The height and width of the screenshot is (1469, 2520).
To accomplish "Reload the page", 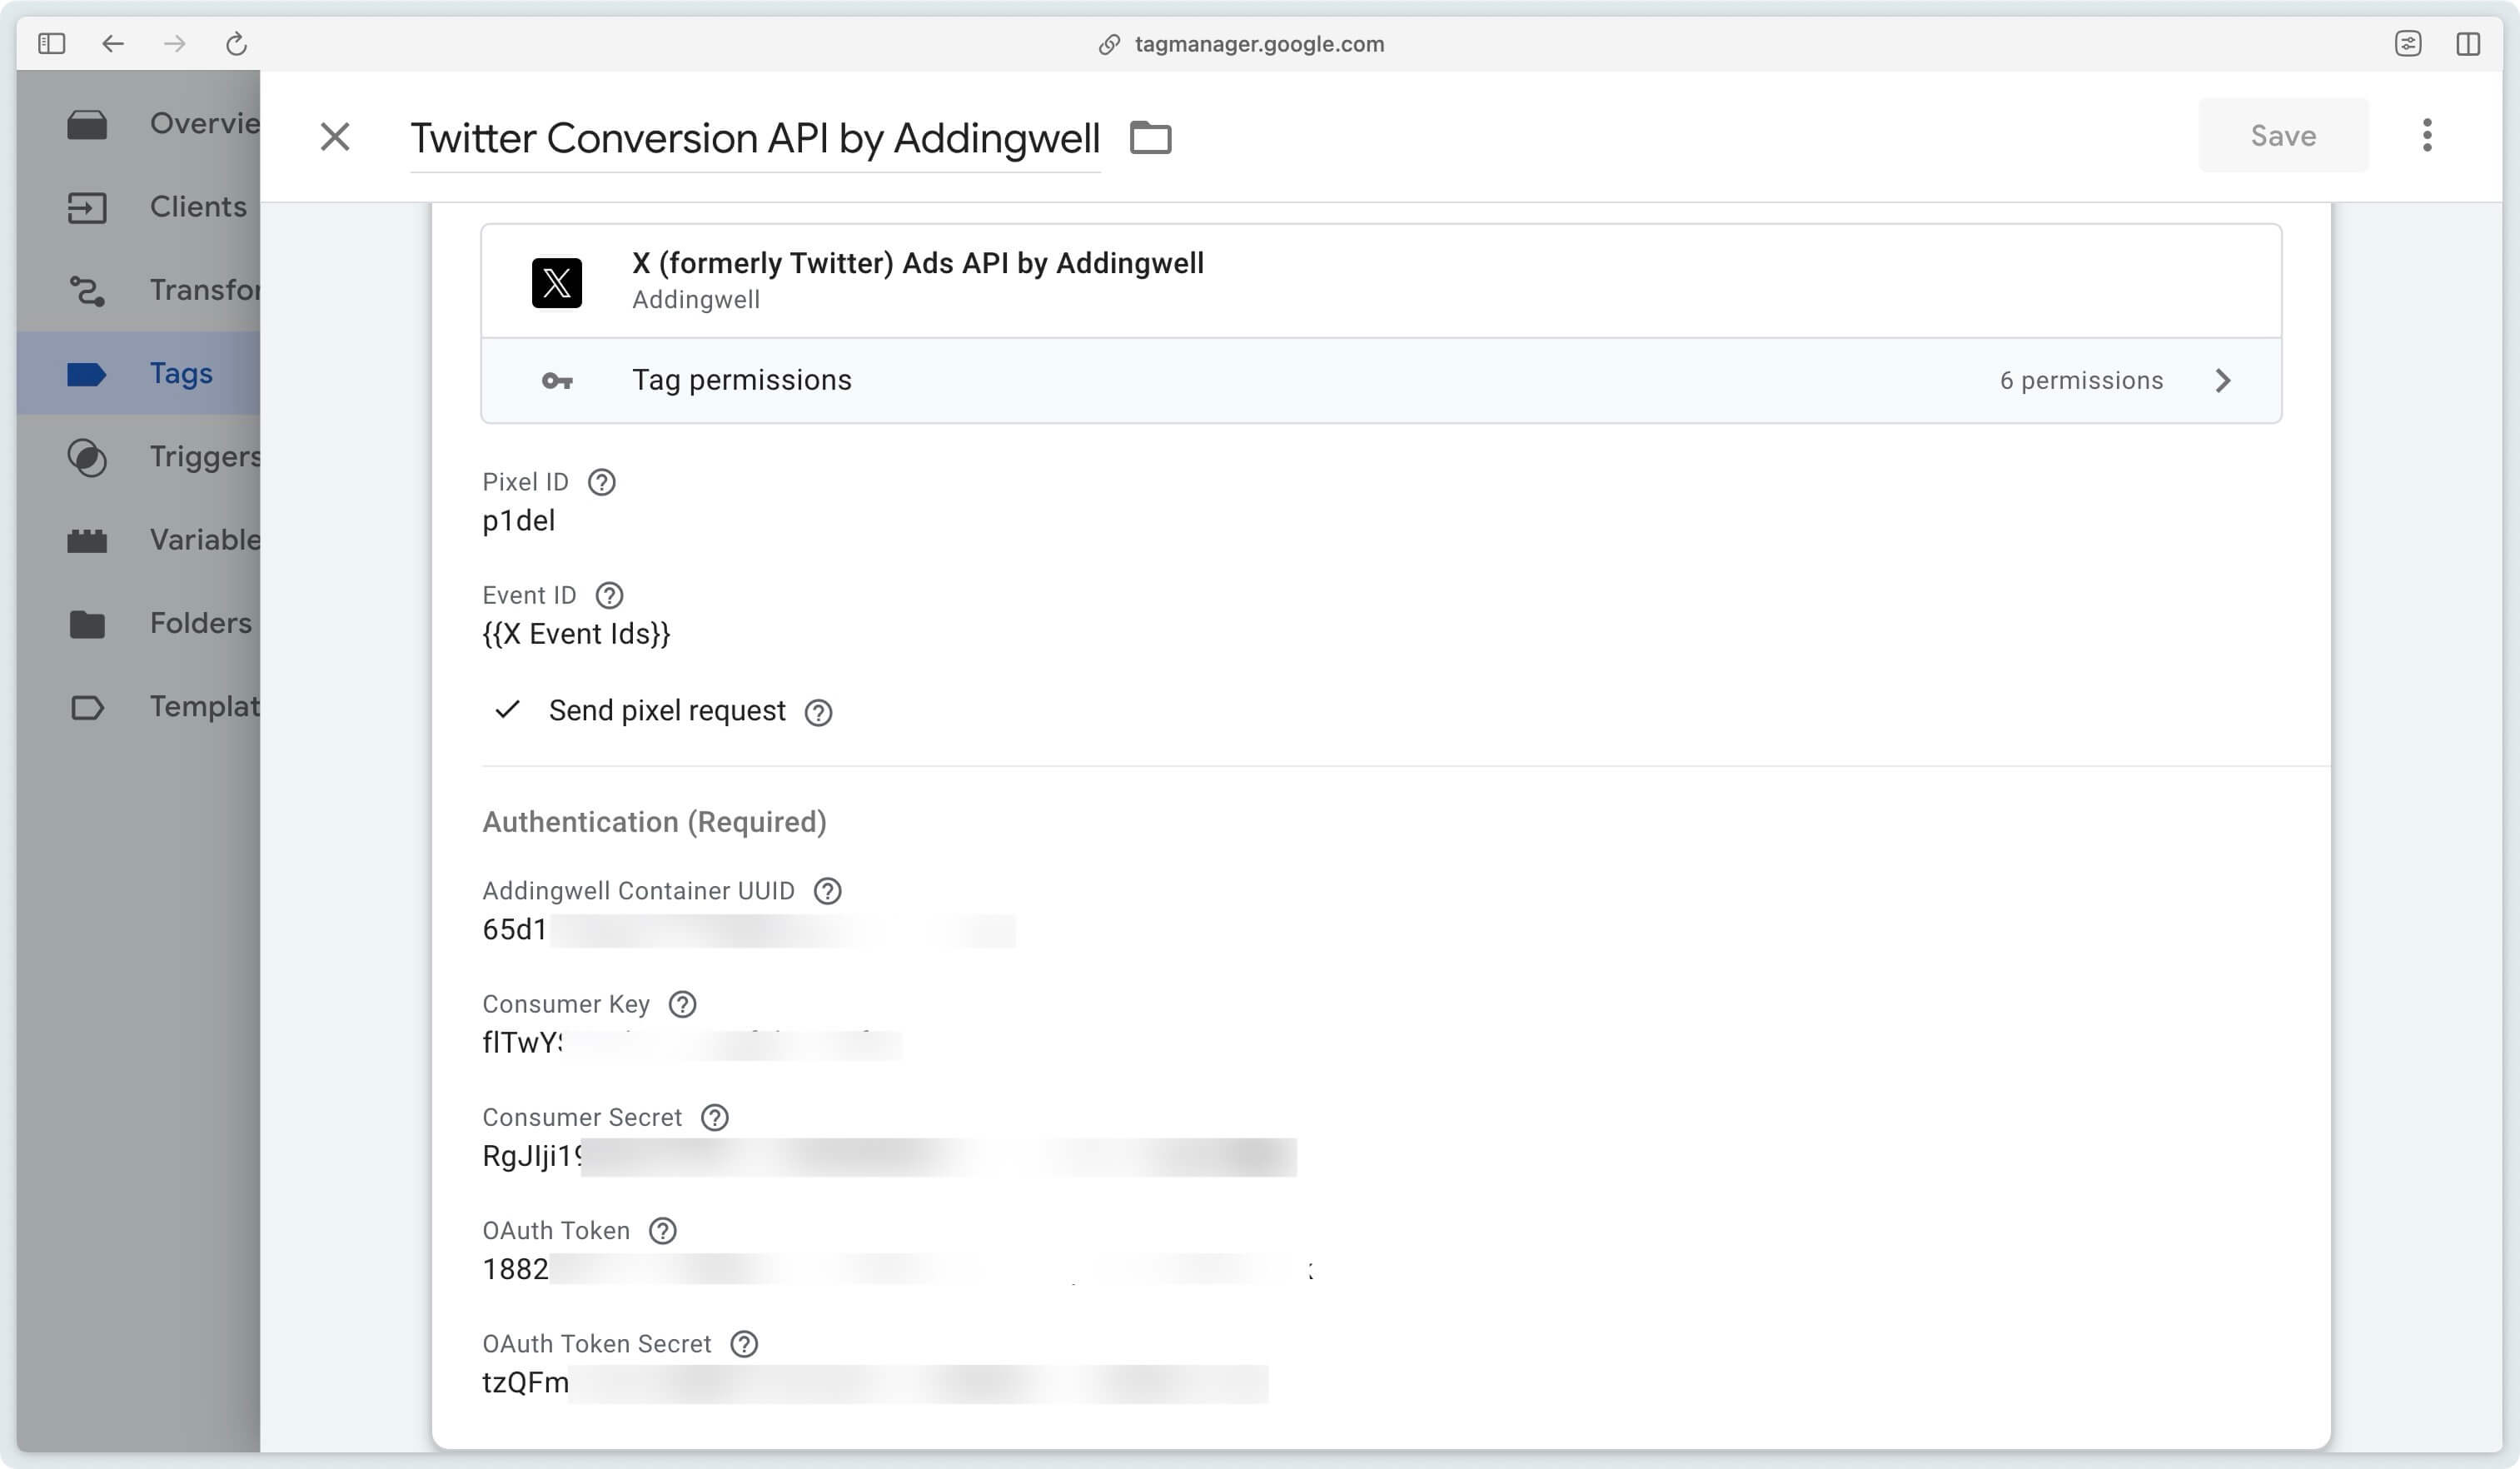I will pos(236,44).
